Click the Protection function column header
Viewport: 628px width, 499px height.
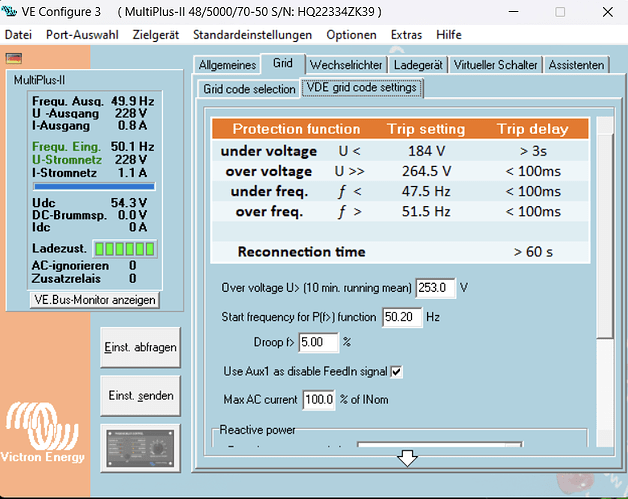[296, 129]
